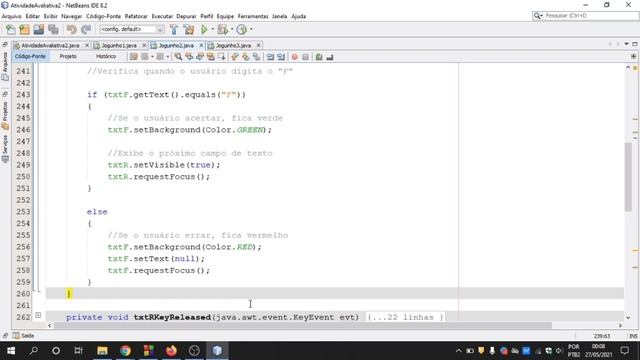Open the Depurar menu

pyautogui.click(x=186, y=16)
